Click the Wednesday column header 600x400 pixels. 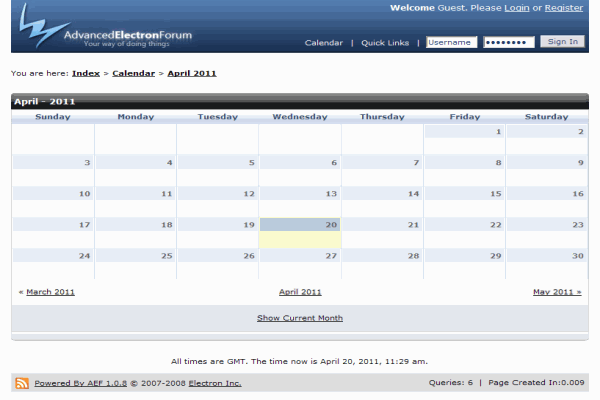pyautogui.click(x=300, y=117)
